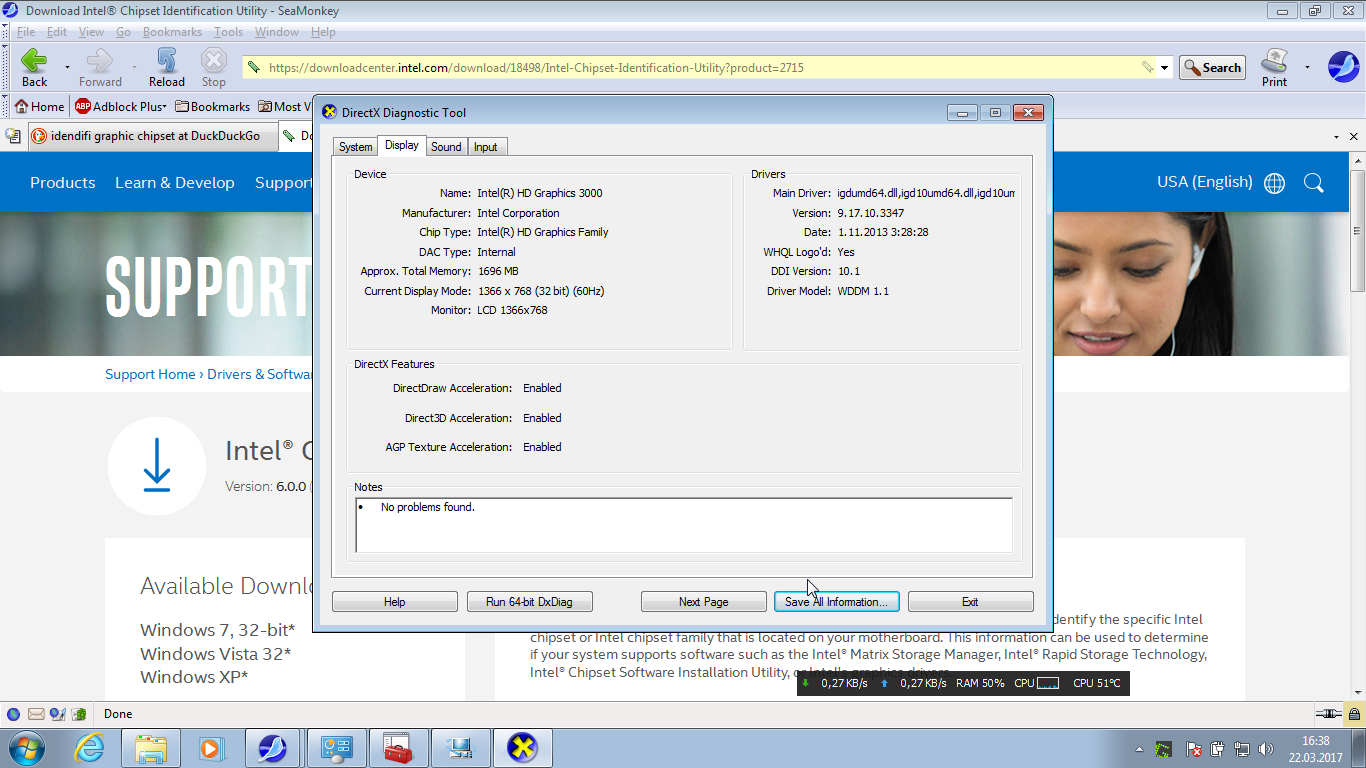Open the Bookmarks folder on the toolbar
Image resolution: width=1366 pixels, height=768 pixels.
coord(212,107)
